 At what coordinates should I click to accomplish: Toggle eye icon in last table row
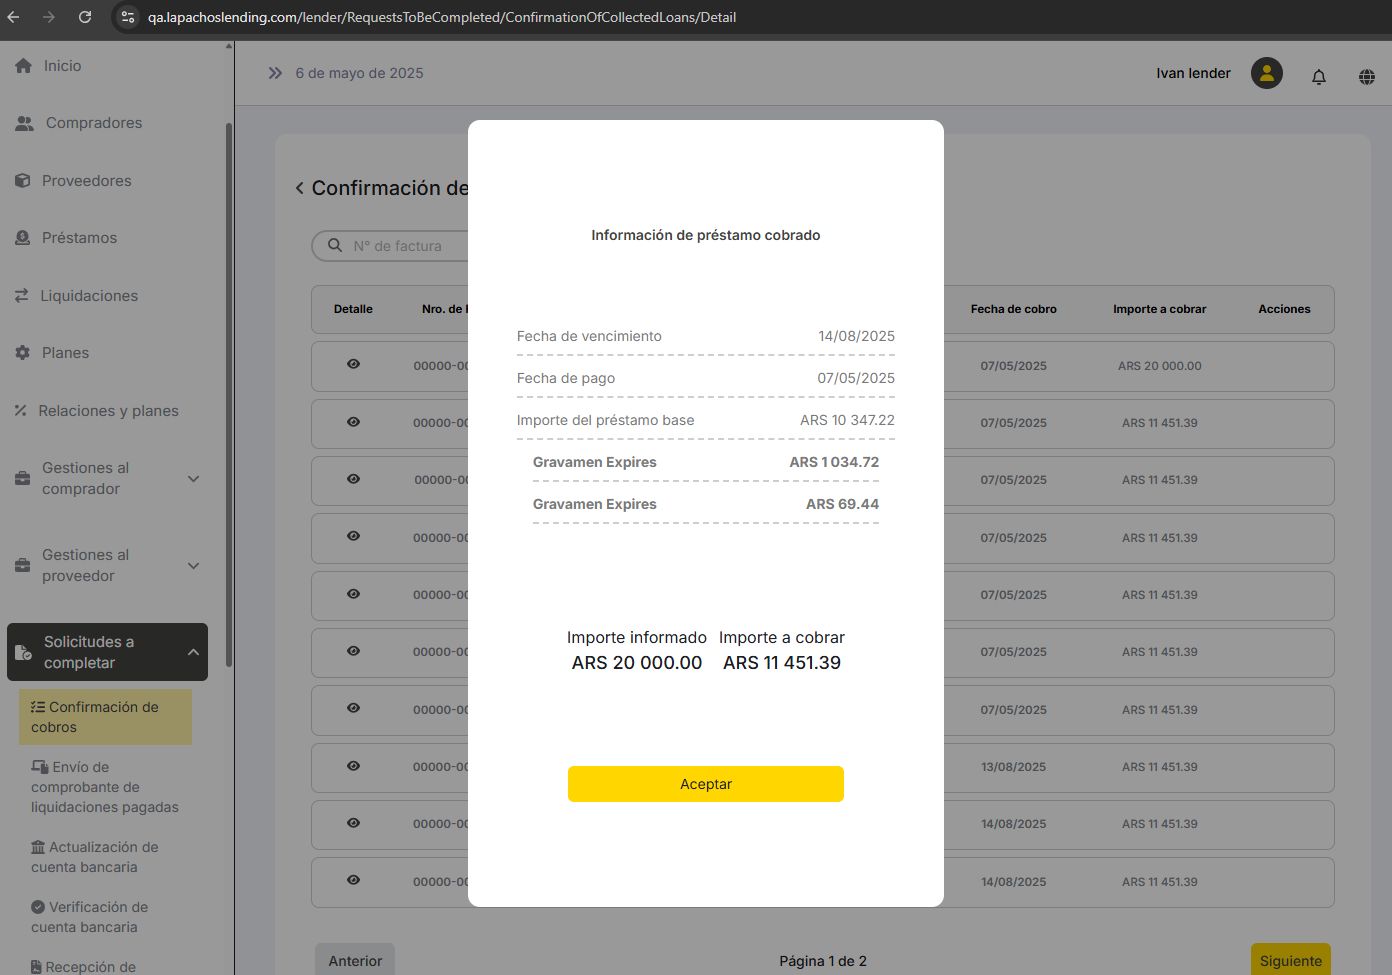[353, 881]
